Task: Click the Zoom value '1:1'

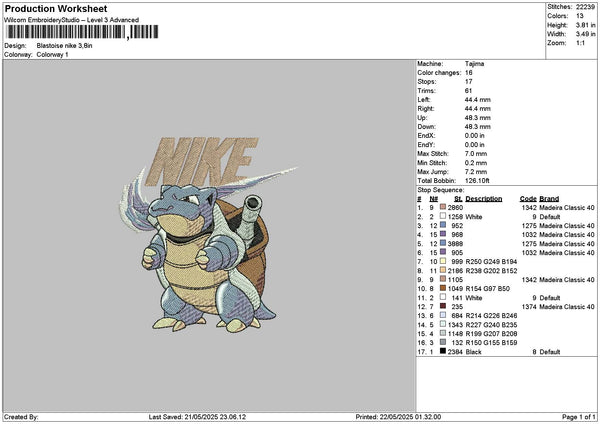Action: (x=580, y=43)
